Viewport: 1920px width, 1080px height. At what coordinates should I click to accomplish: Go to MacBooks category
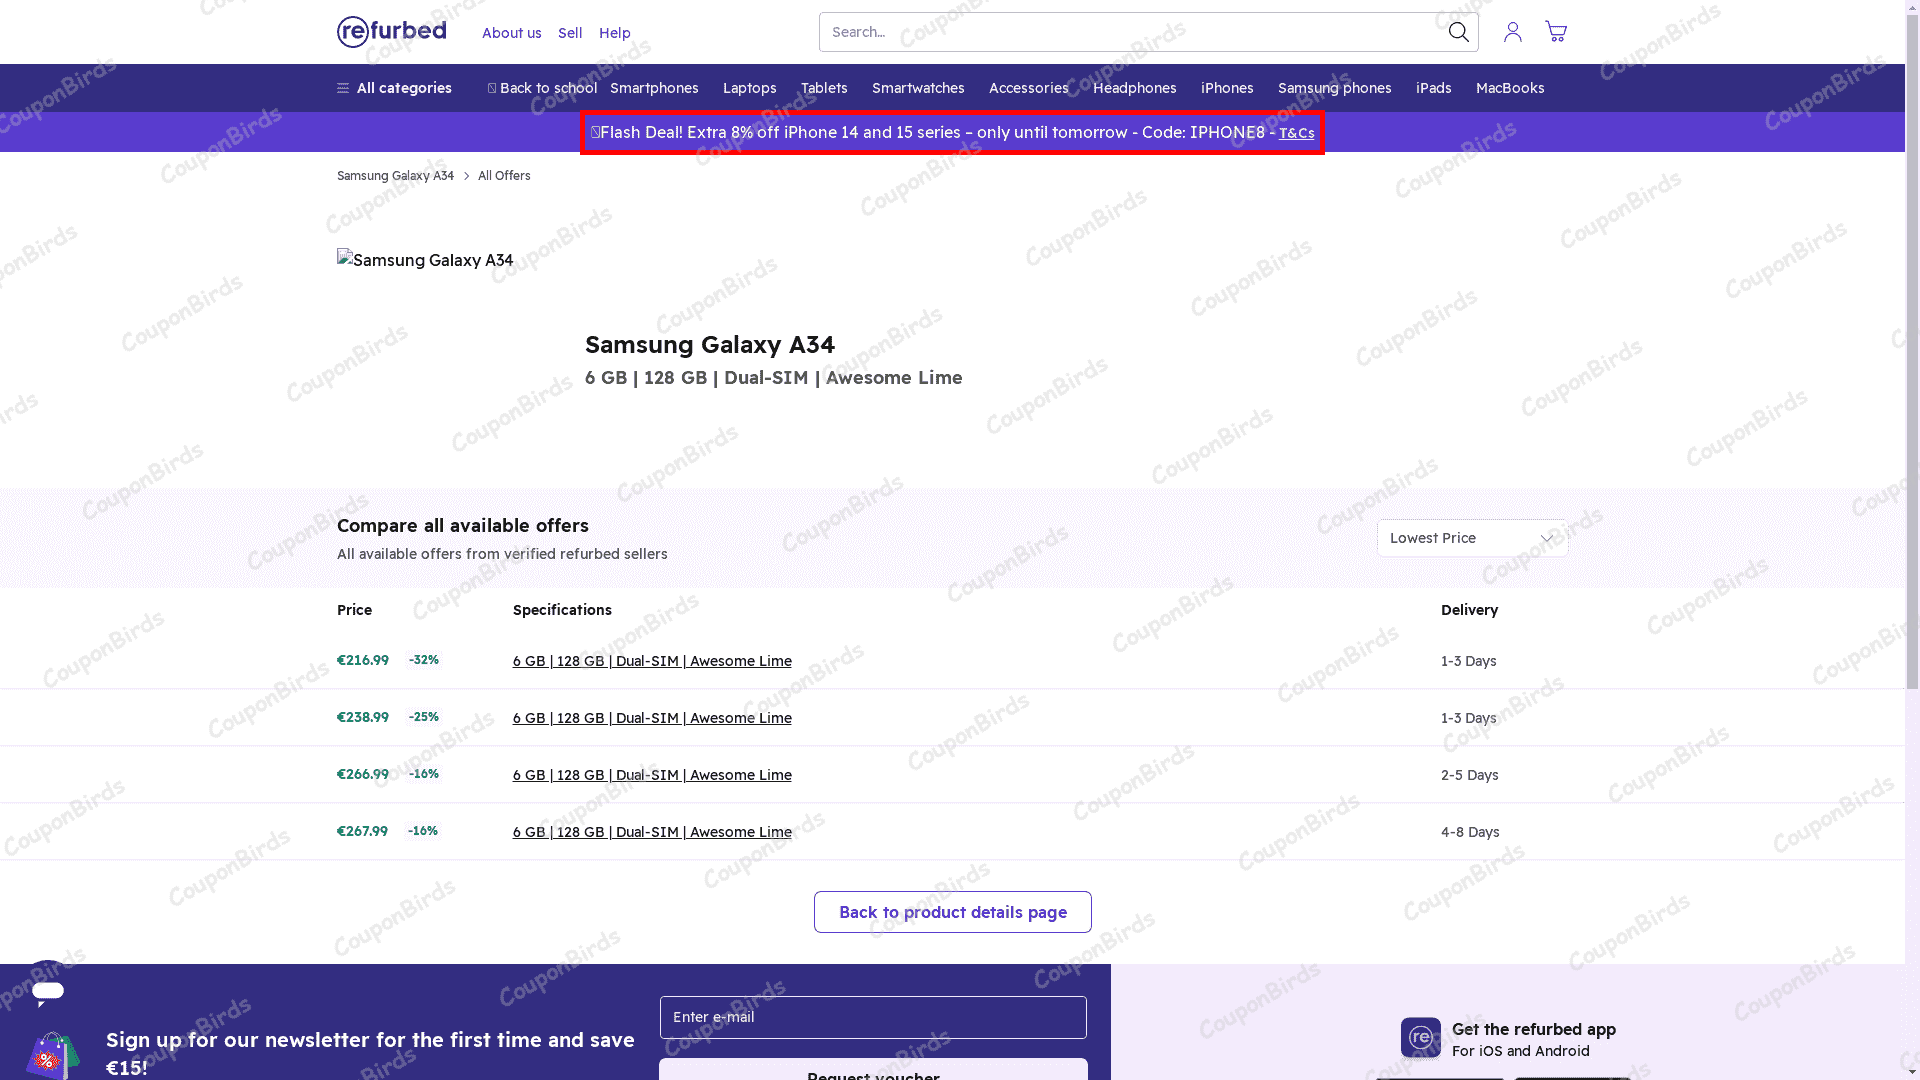(x=1509, y=88)
